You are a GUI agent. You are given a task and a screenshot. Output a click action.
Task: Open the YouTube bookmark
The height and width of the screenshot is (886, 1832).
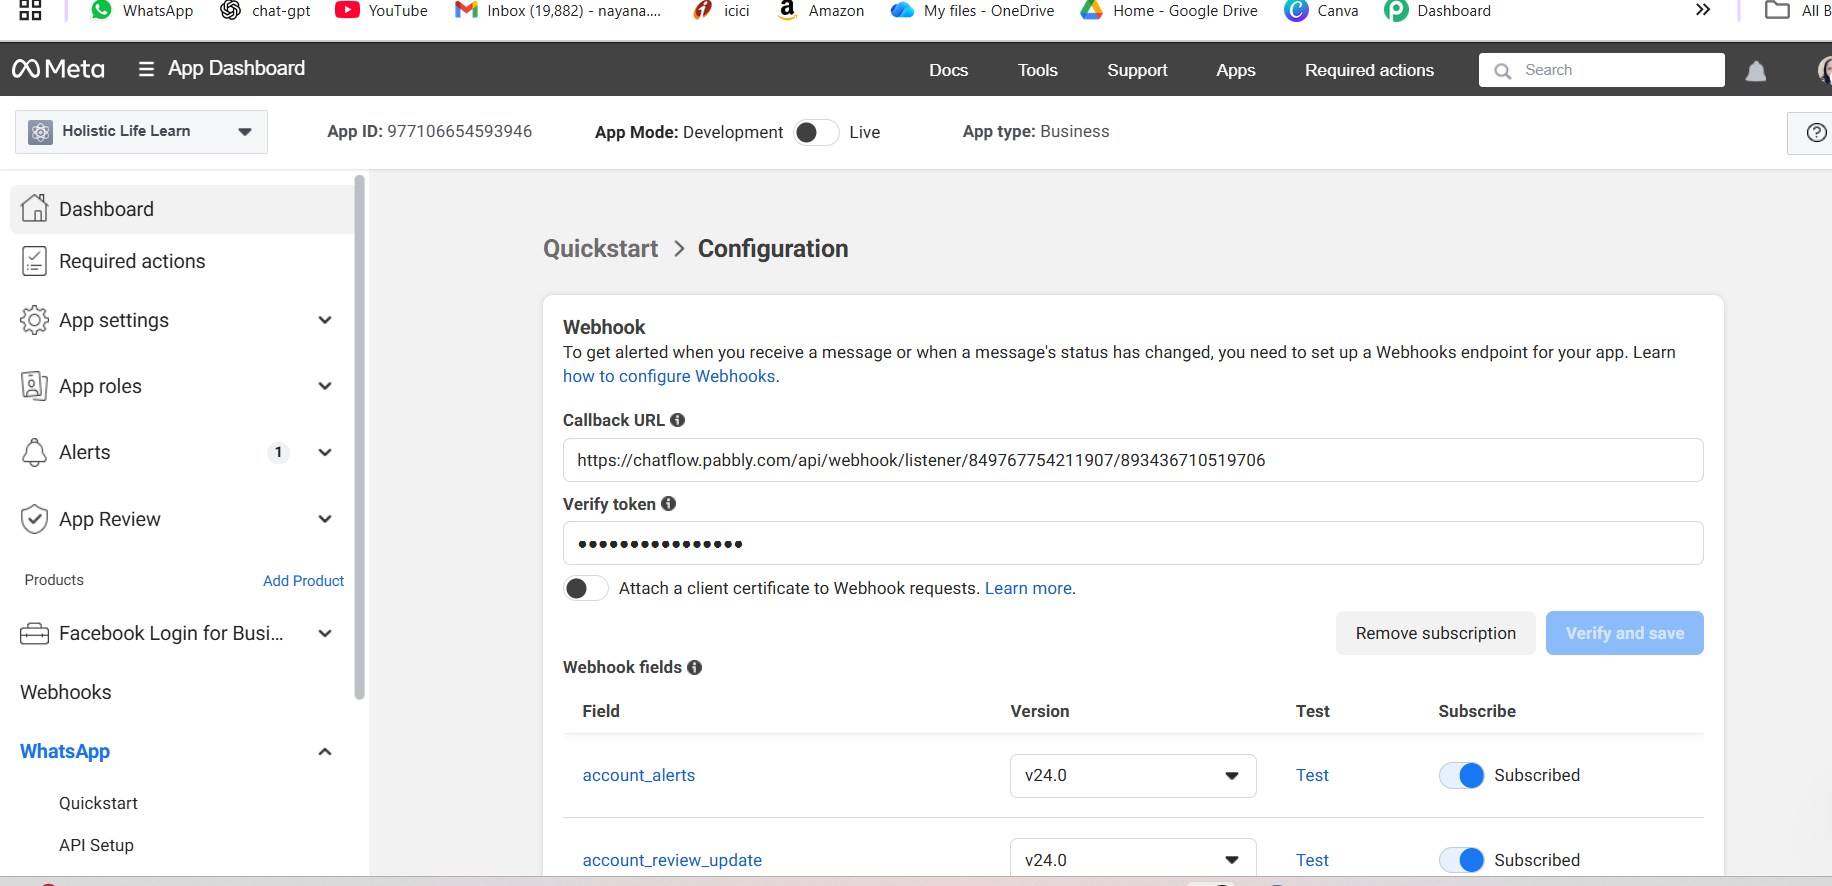[381, 11]
